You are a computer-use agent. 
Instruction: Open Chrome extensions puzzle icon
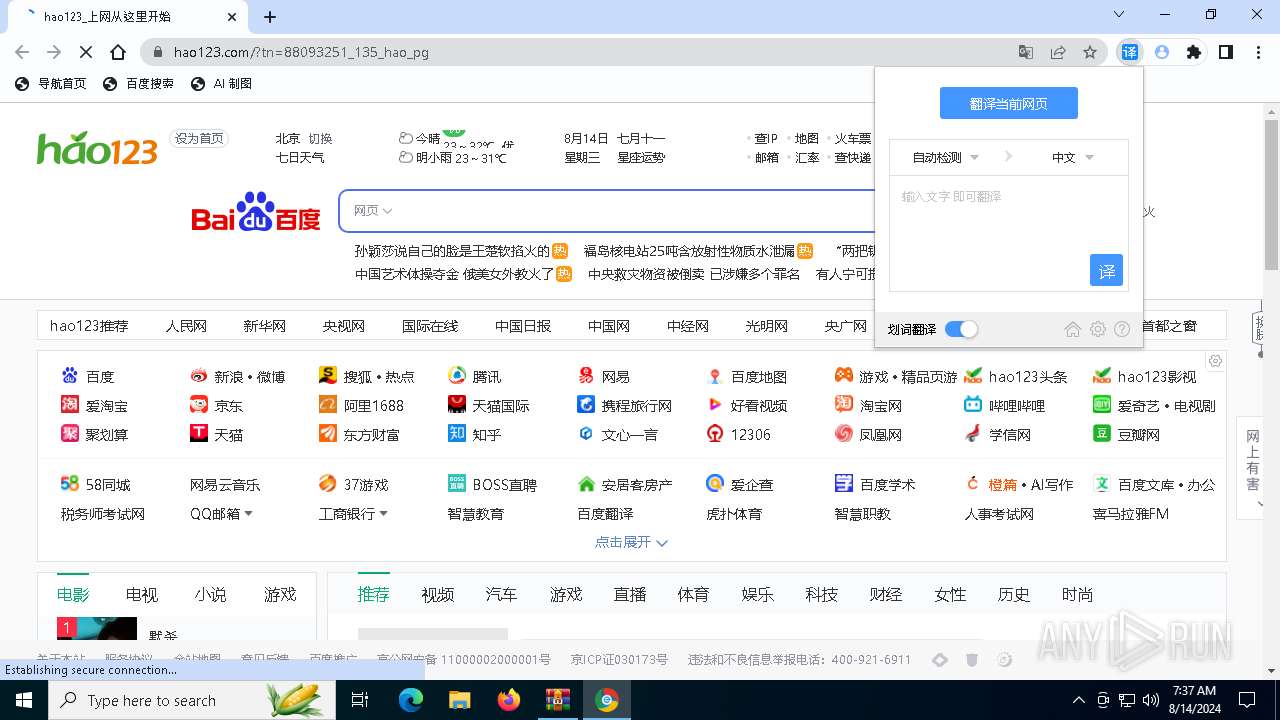pyautogui.click(x=1193, y=52)
